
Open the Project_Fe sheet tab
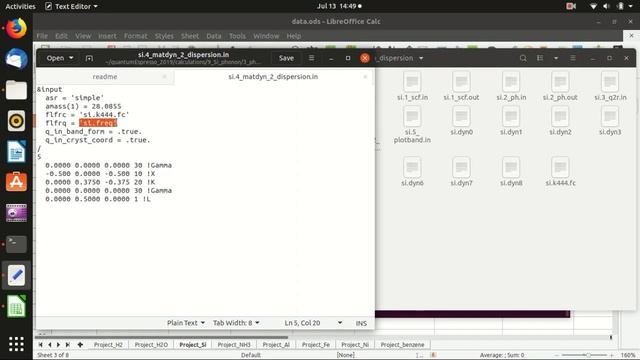[316, 344]
